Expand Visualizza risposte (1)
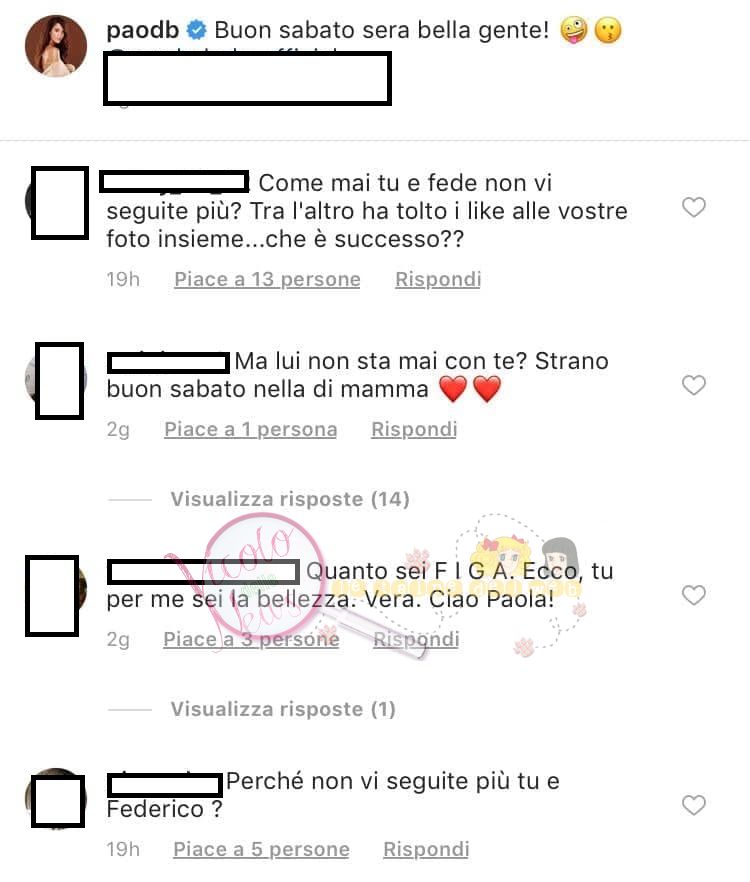Screen dimensions: 750x882 pyautogui.click(x=283, y=709)
